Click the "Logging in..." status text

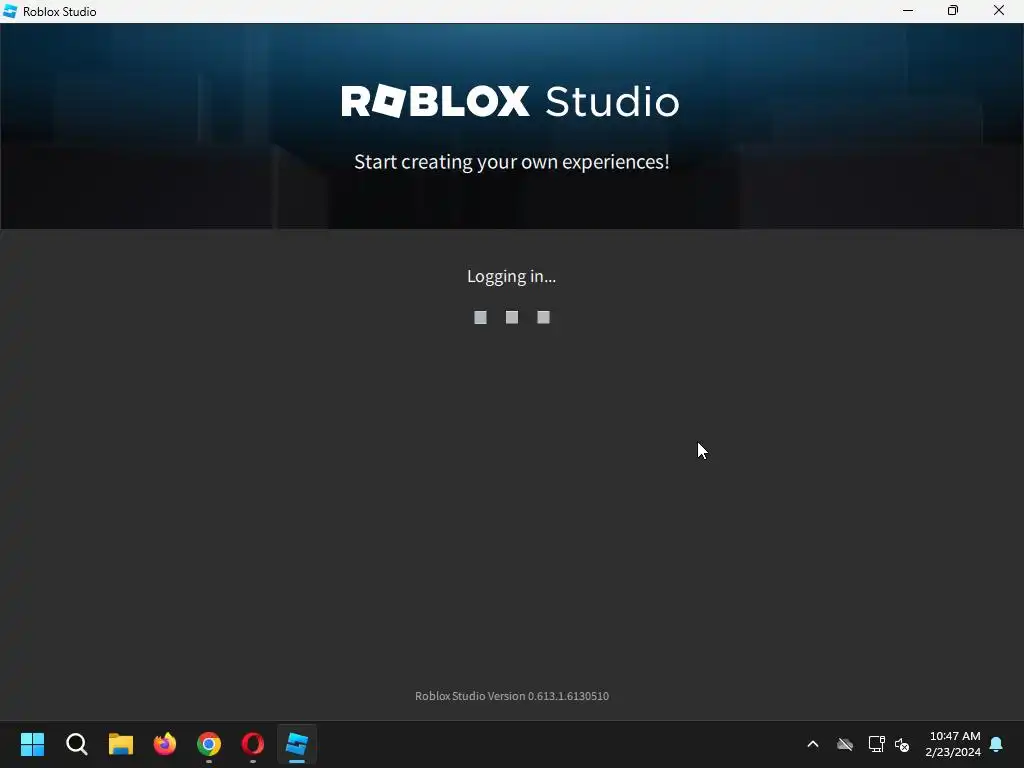pos(511,276)
